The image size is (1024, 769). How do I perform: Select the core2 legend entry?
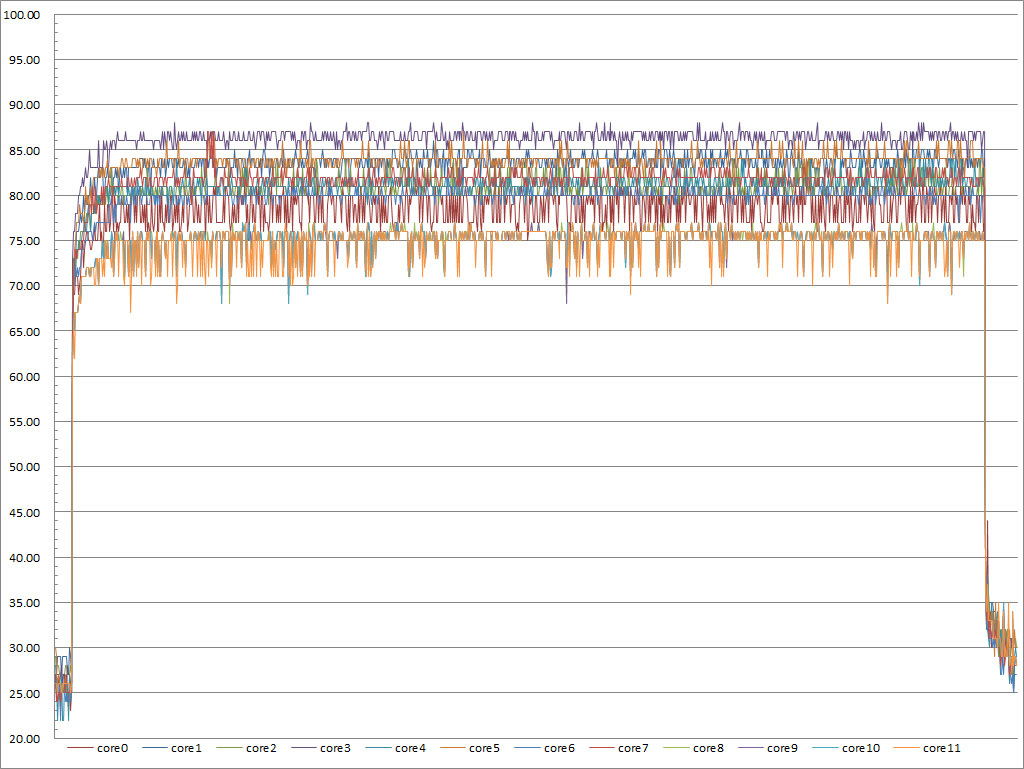tap(247, 748)
